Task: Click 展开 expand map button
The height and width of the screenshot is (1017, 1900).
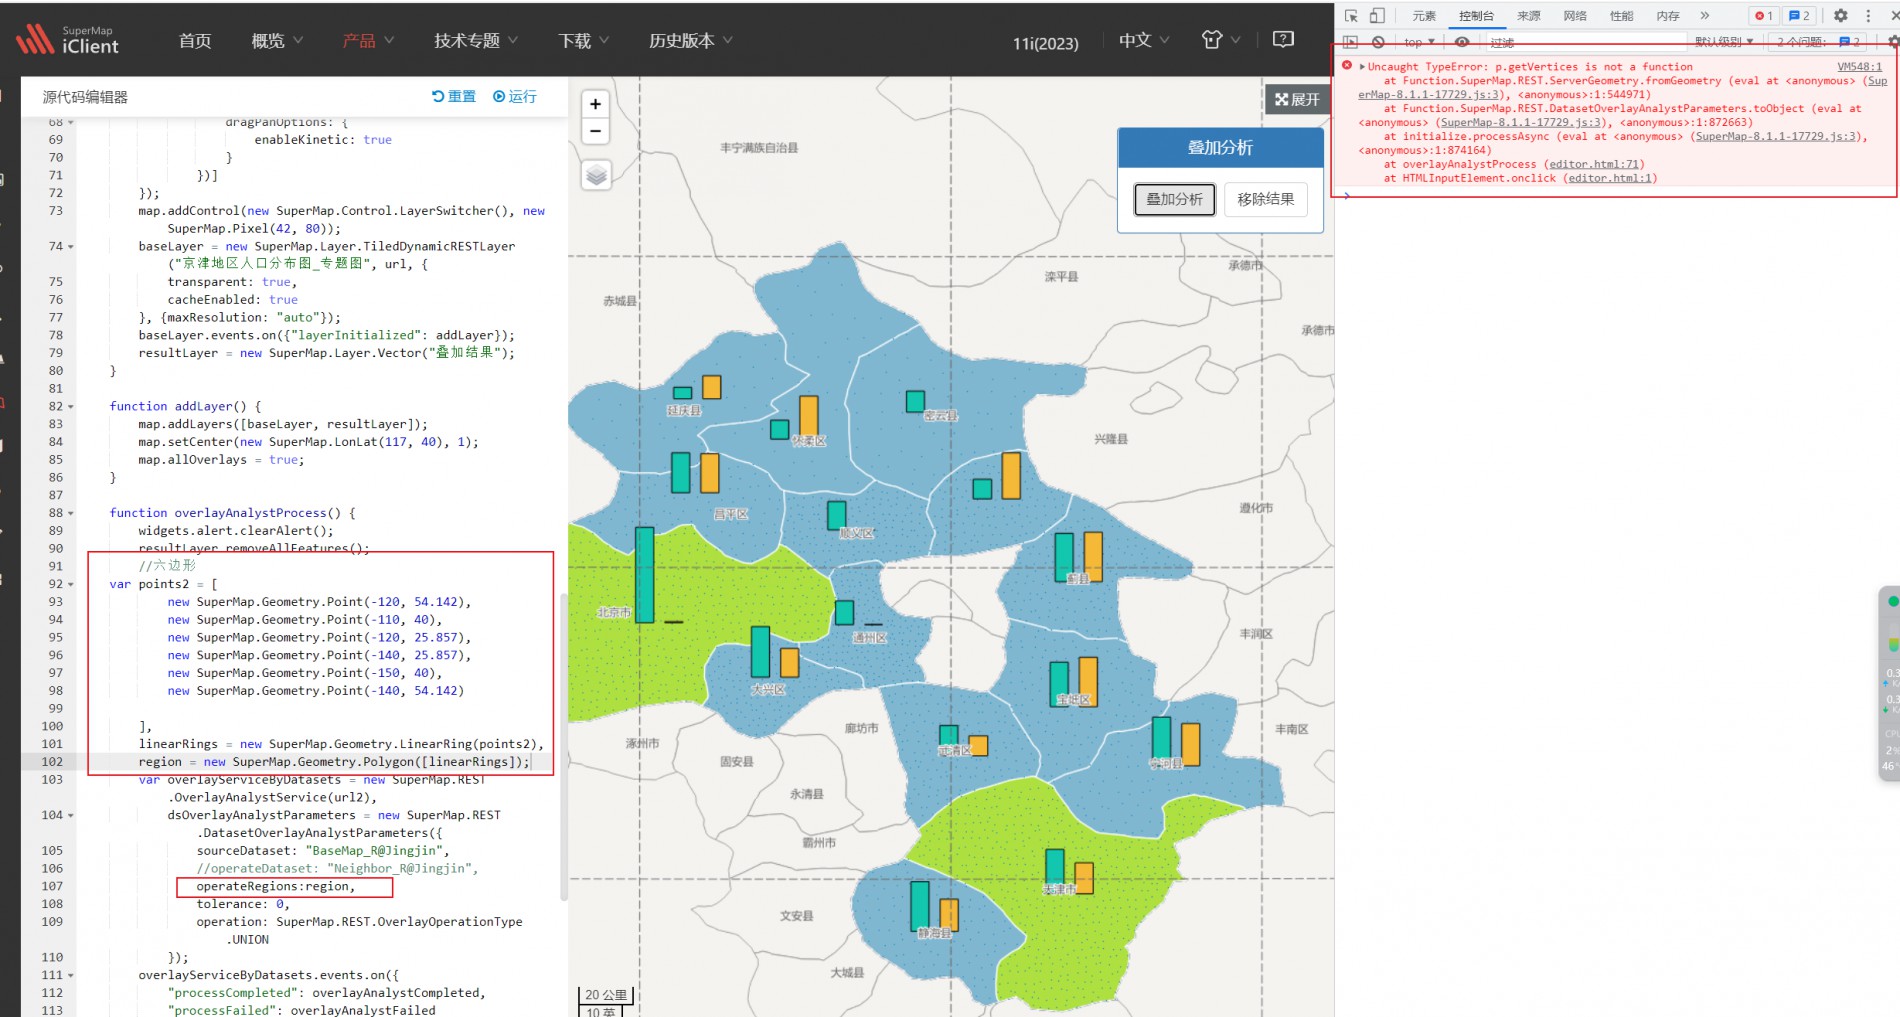Action: point(1297,99)
